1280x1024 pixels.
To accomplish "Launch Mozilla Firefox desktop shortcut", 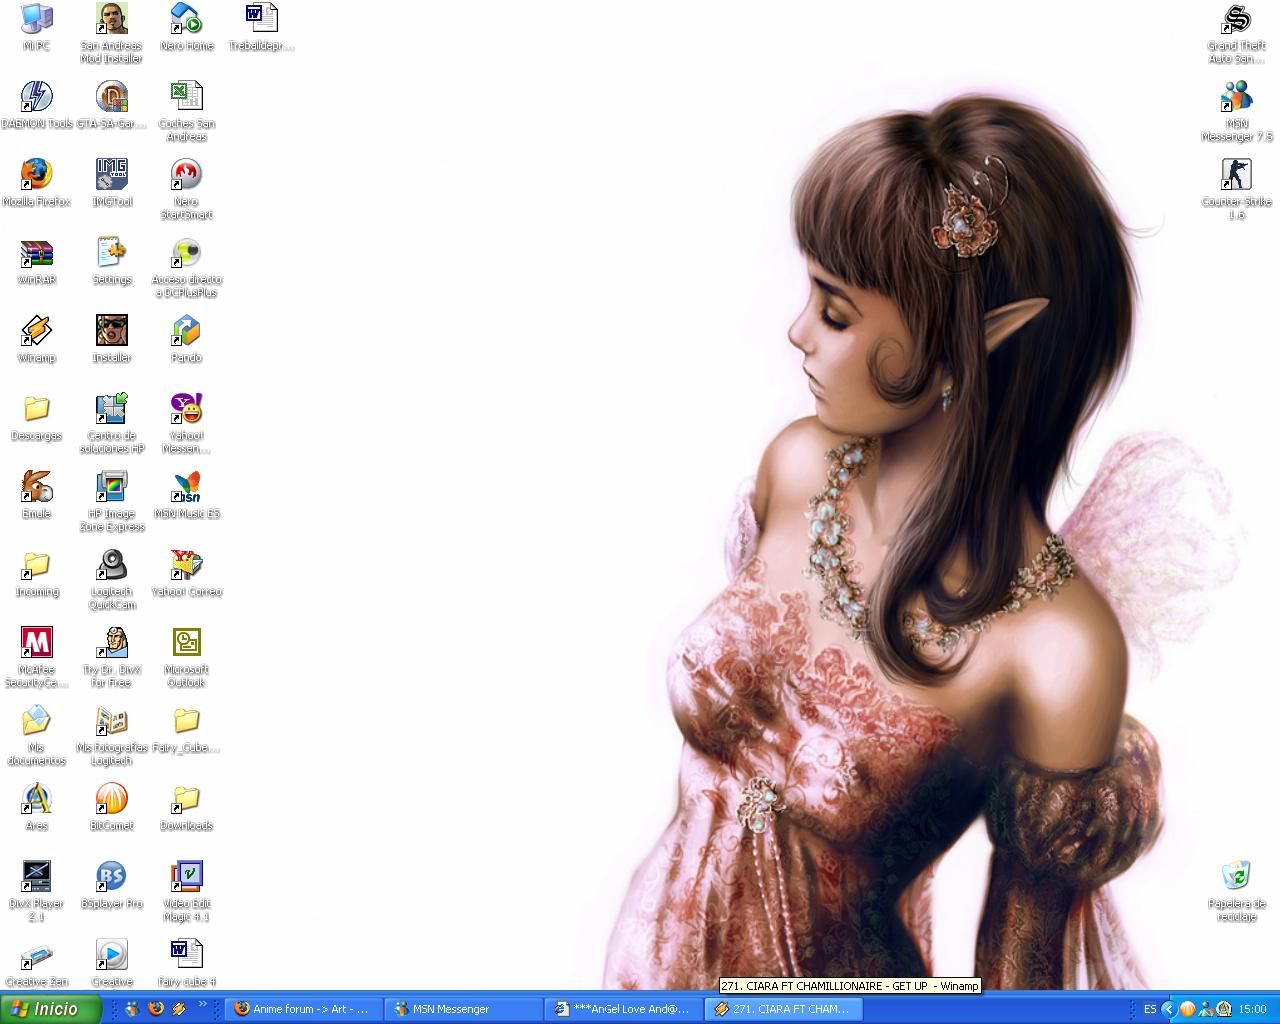I will (x=37, y=183).
